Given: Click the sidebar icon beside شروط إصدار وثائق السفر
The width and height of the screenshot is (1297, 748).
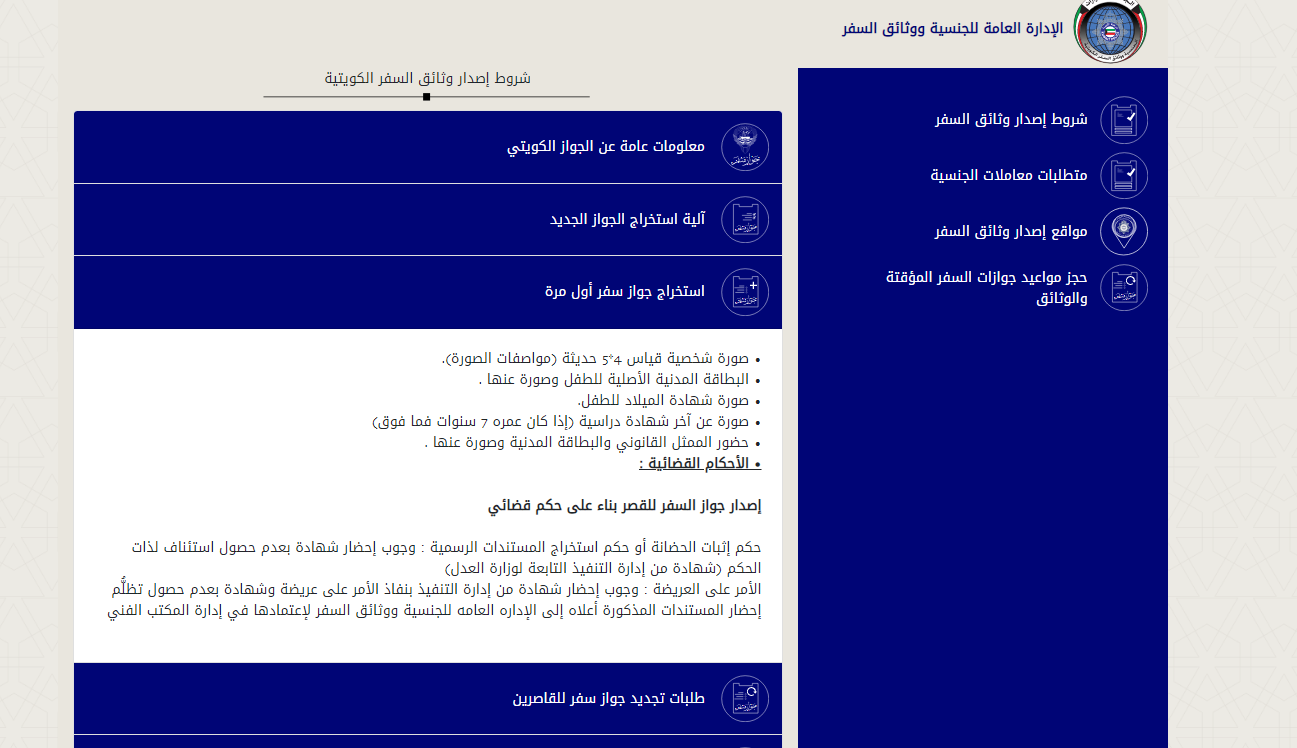Looking at the screenshot, I should tap(1123, 120).
